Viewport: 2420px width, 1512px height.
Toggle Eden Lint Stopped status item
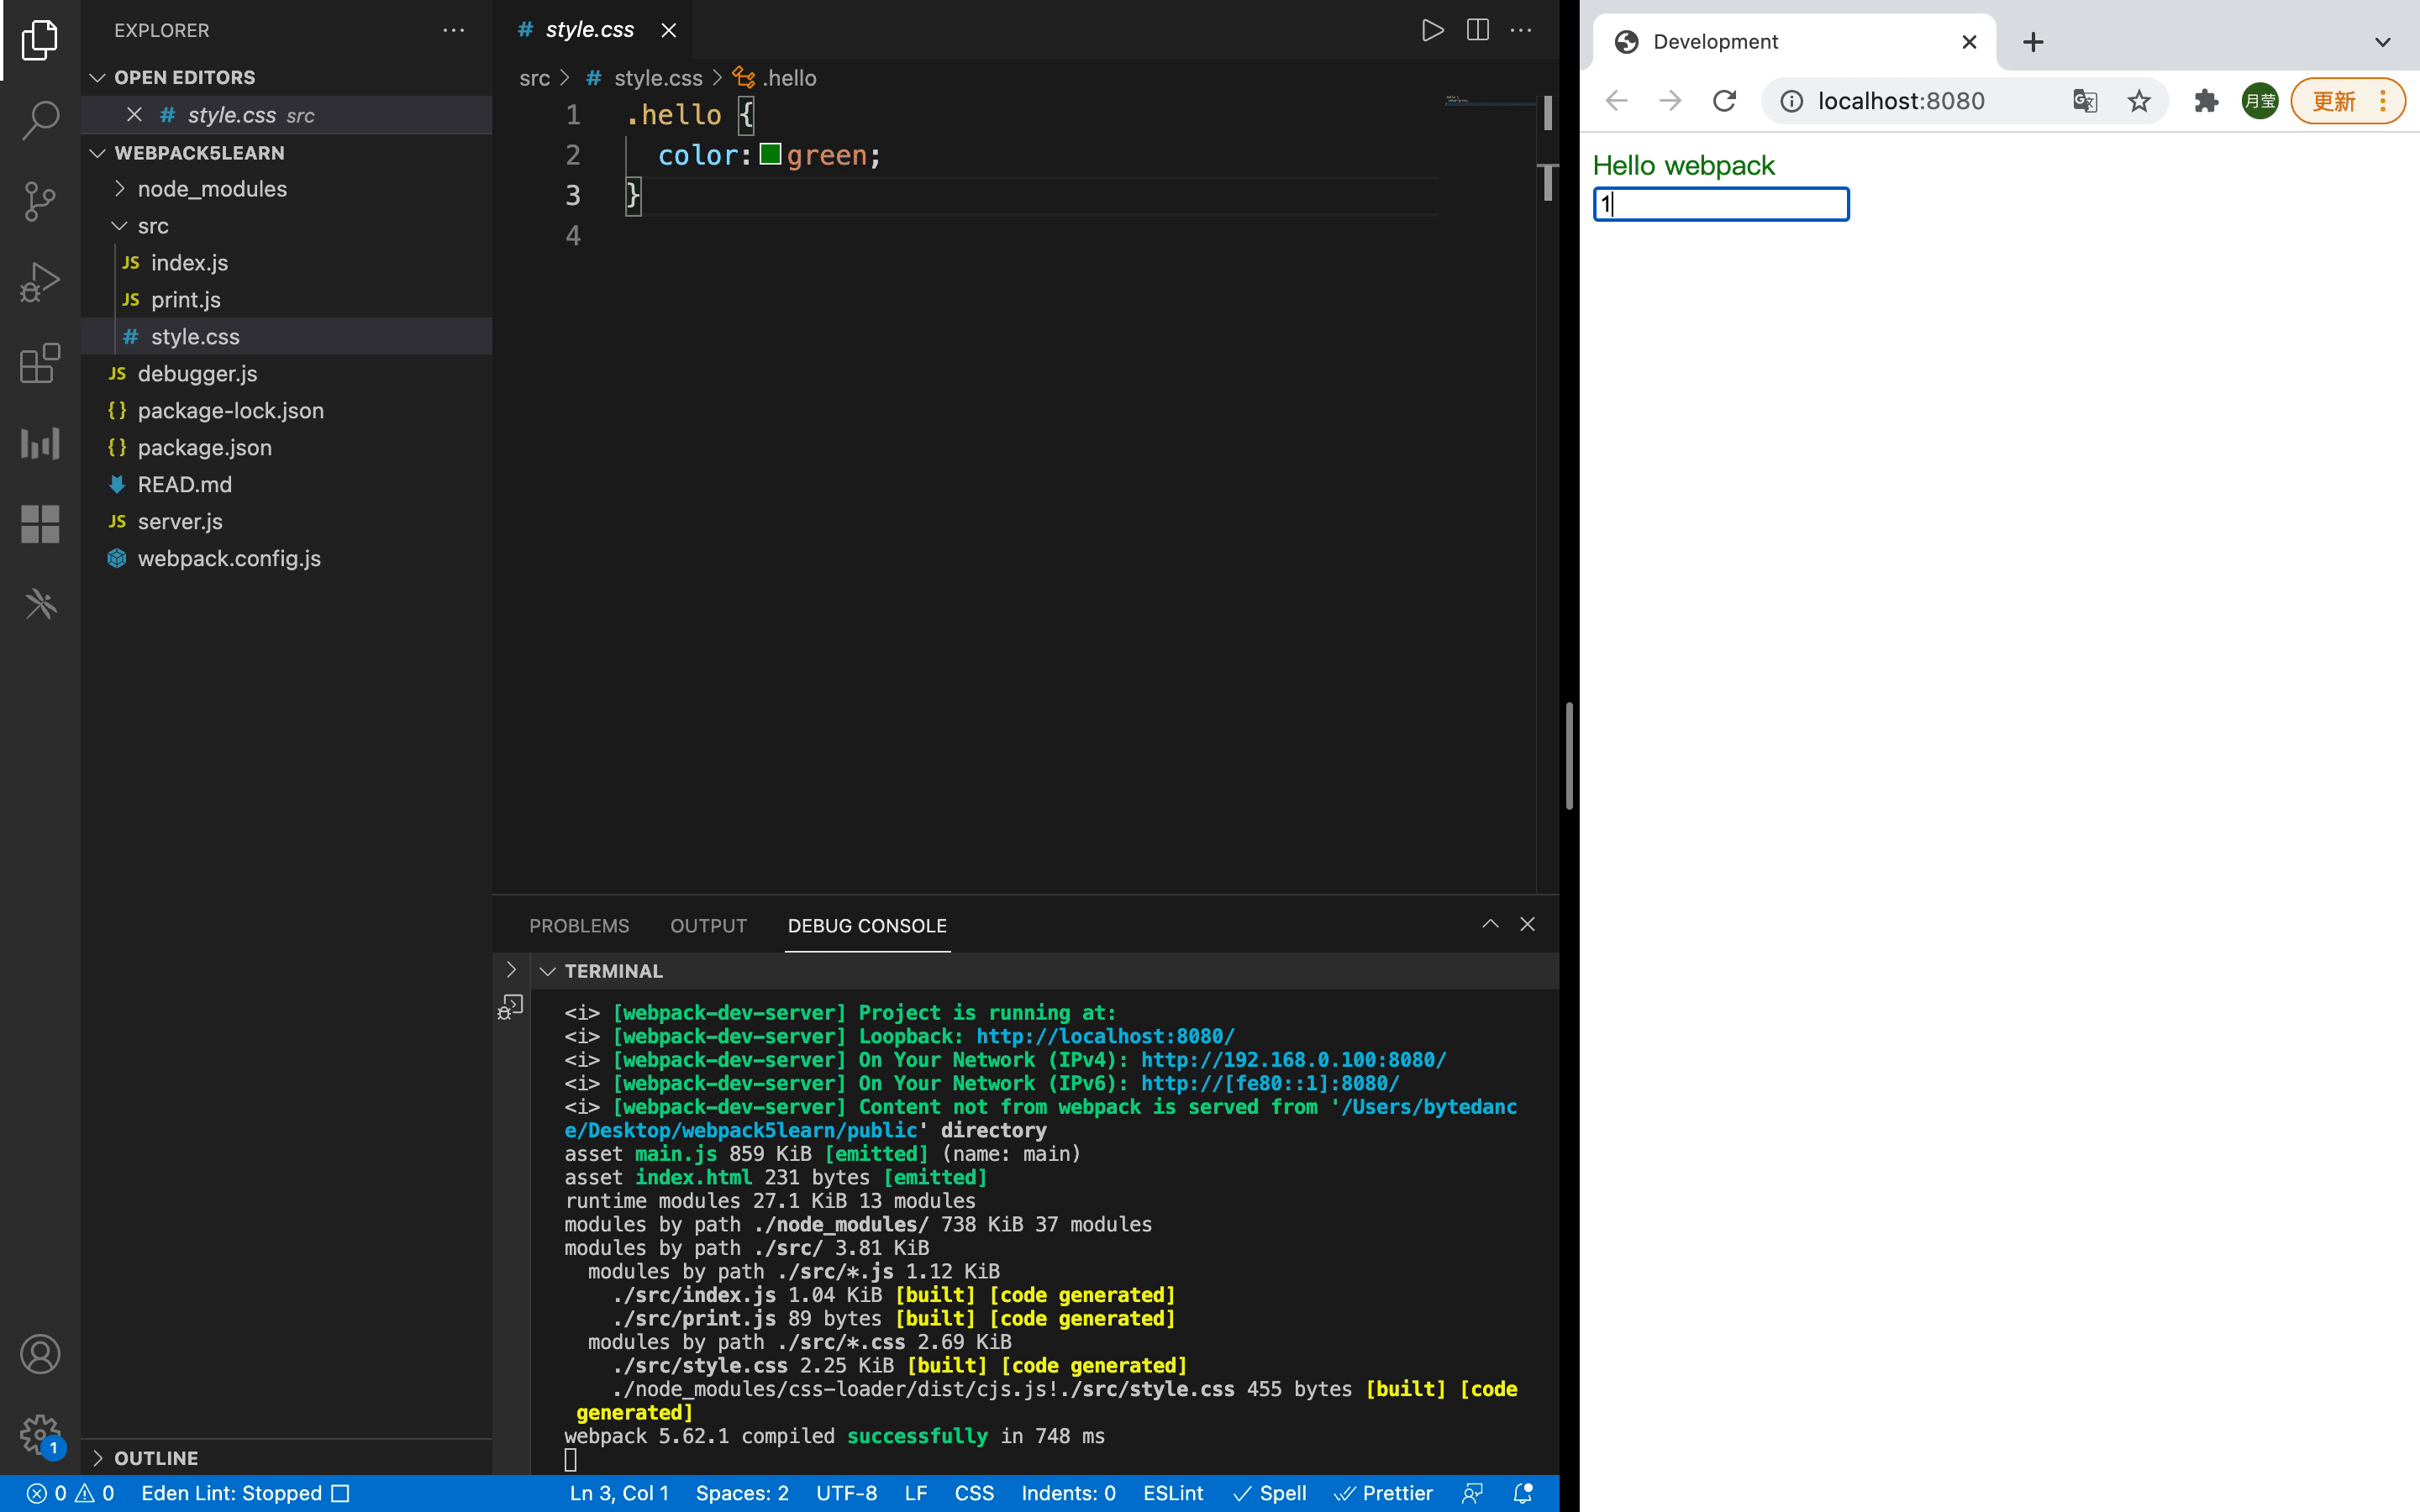pyautogui.click(x=245, y=1493)
